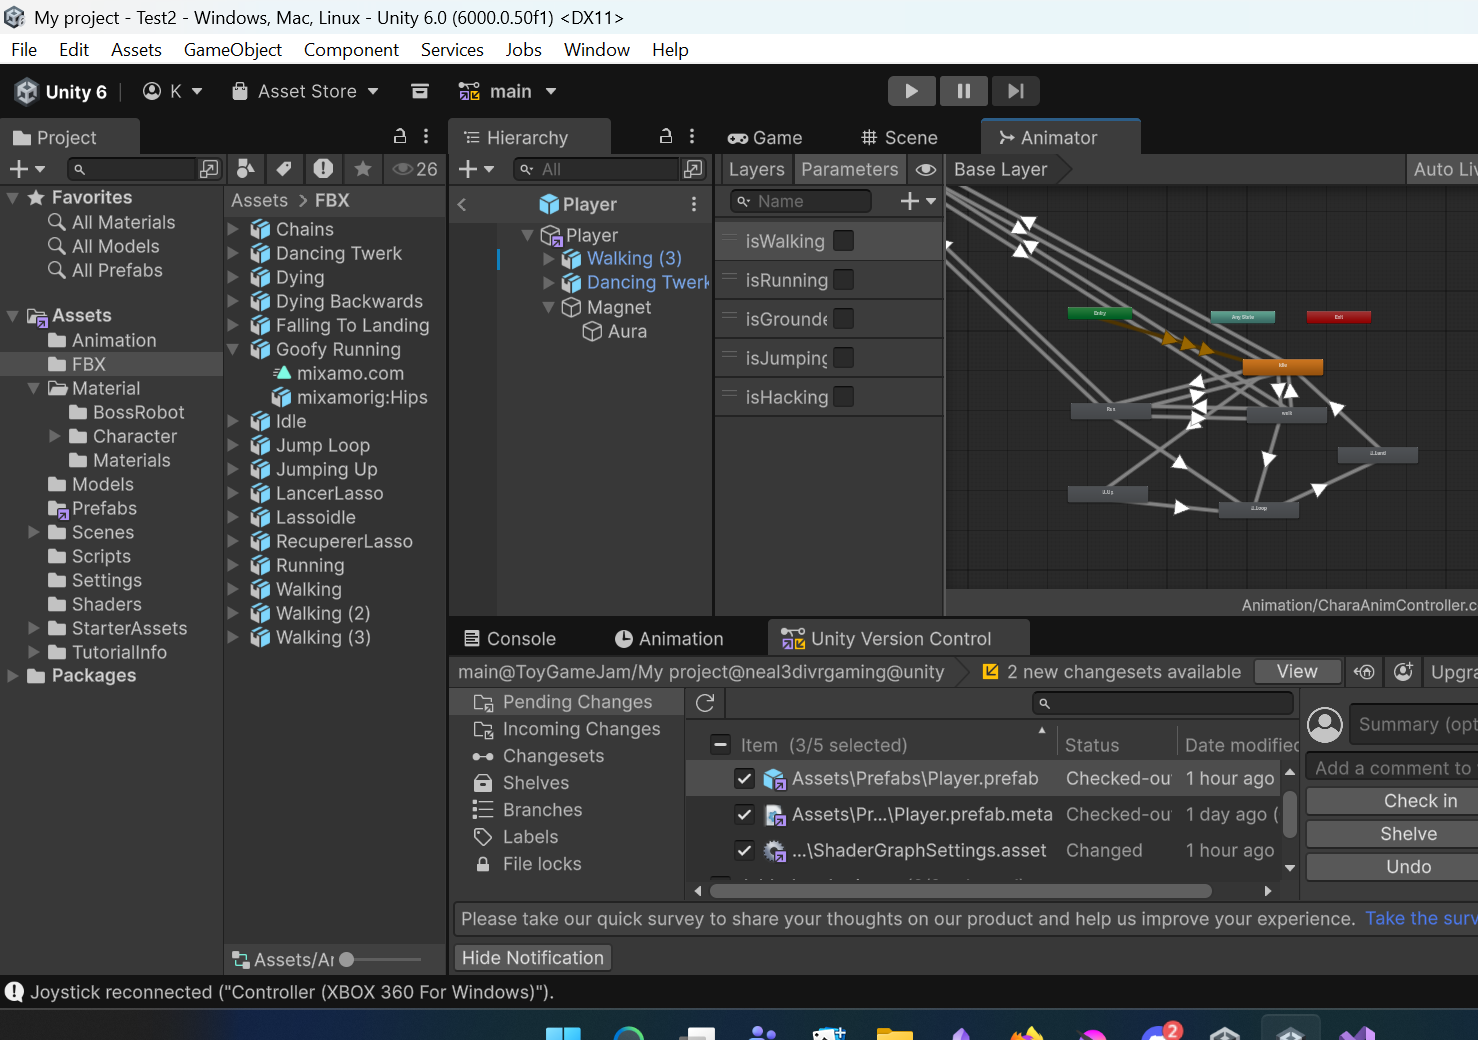Toggle the Project panel lock icon

(400, 136)
